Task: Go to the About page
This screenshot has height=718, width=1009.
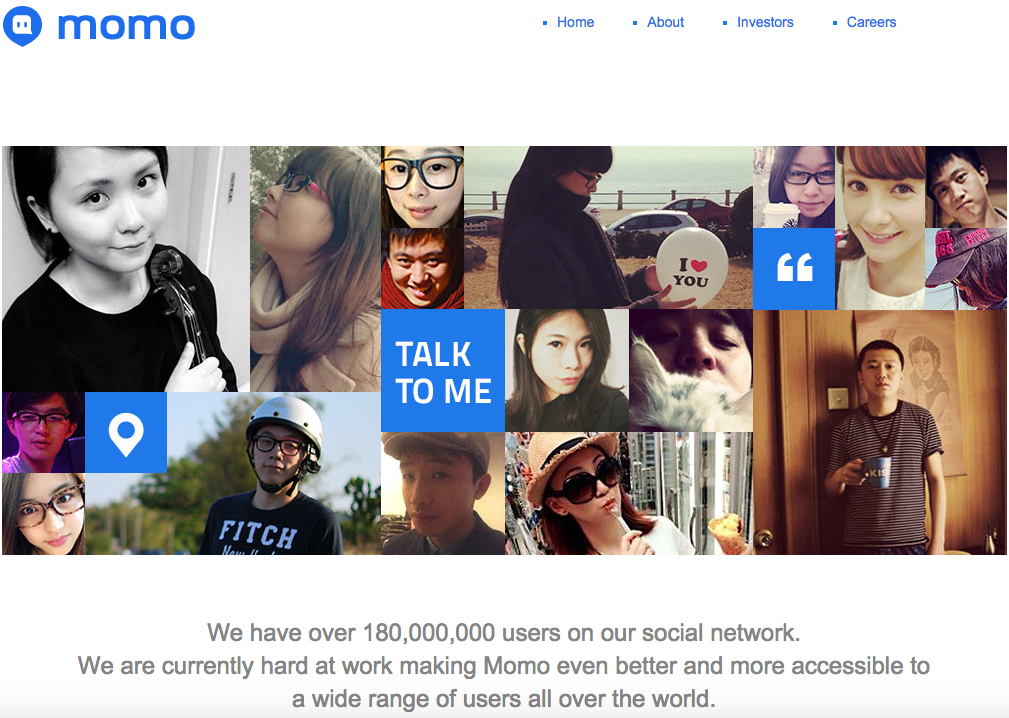Action: pyautogui.click(x=665, y=22)
